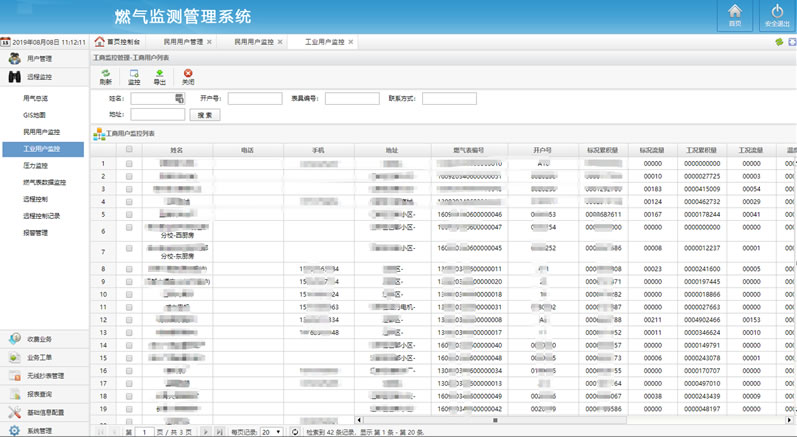Click the scrollbar left arrow under table
The height and width of the screenshot is (437, 797).
pos(359,420)
